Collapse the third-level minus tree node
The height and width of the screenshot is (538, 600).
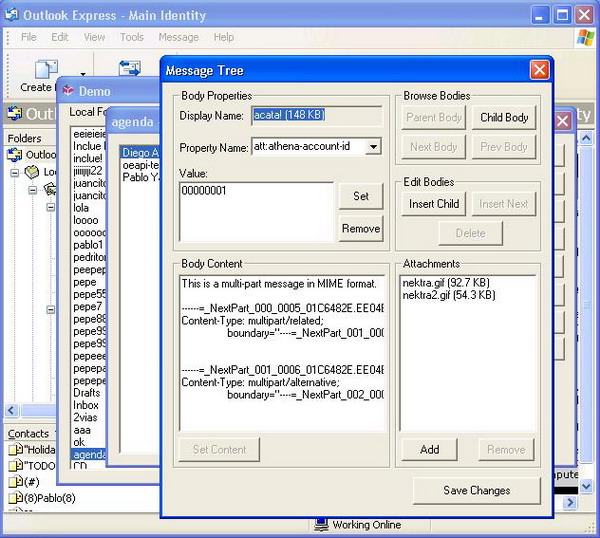click(x=51, y=207)
